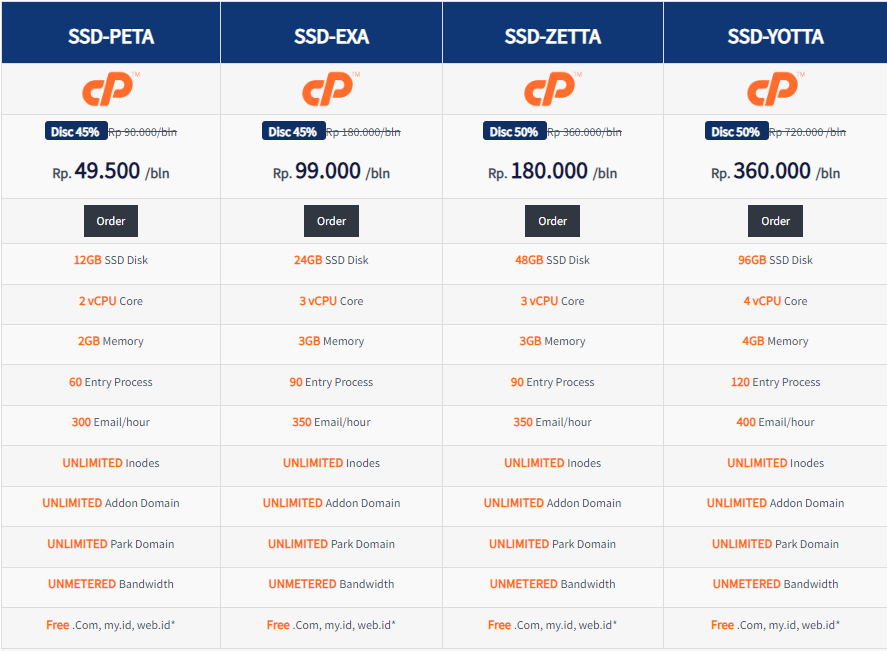Click UNMETERED Bandwidth under SSD-PETA
Screen dimensions: 887x651
110,584
